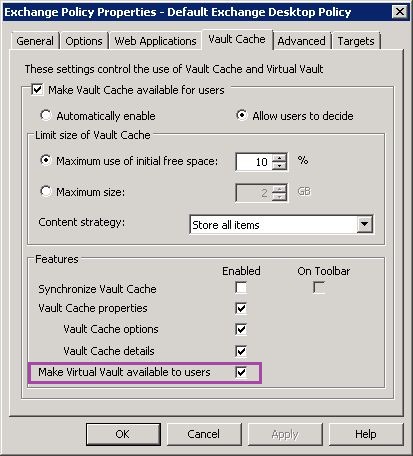Click the OK button
Screen dimensions: 413x456
(123, 434)
